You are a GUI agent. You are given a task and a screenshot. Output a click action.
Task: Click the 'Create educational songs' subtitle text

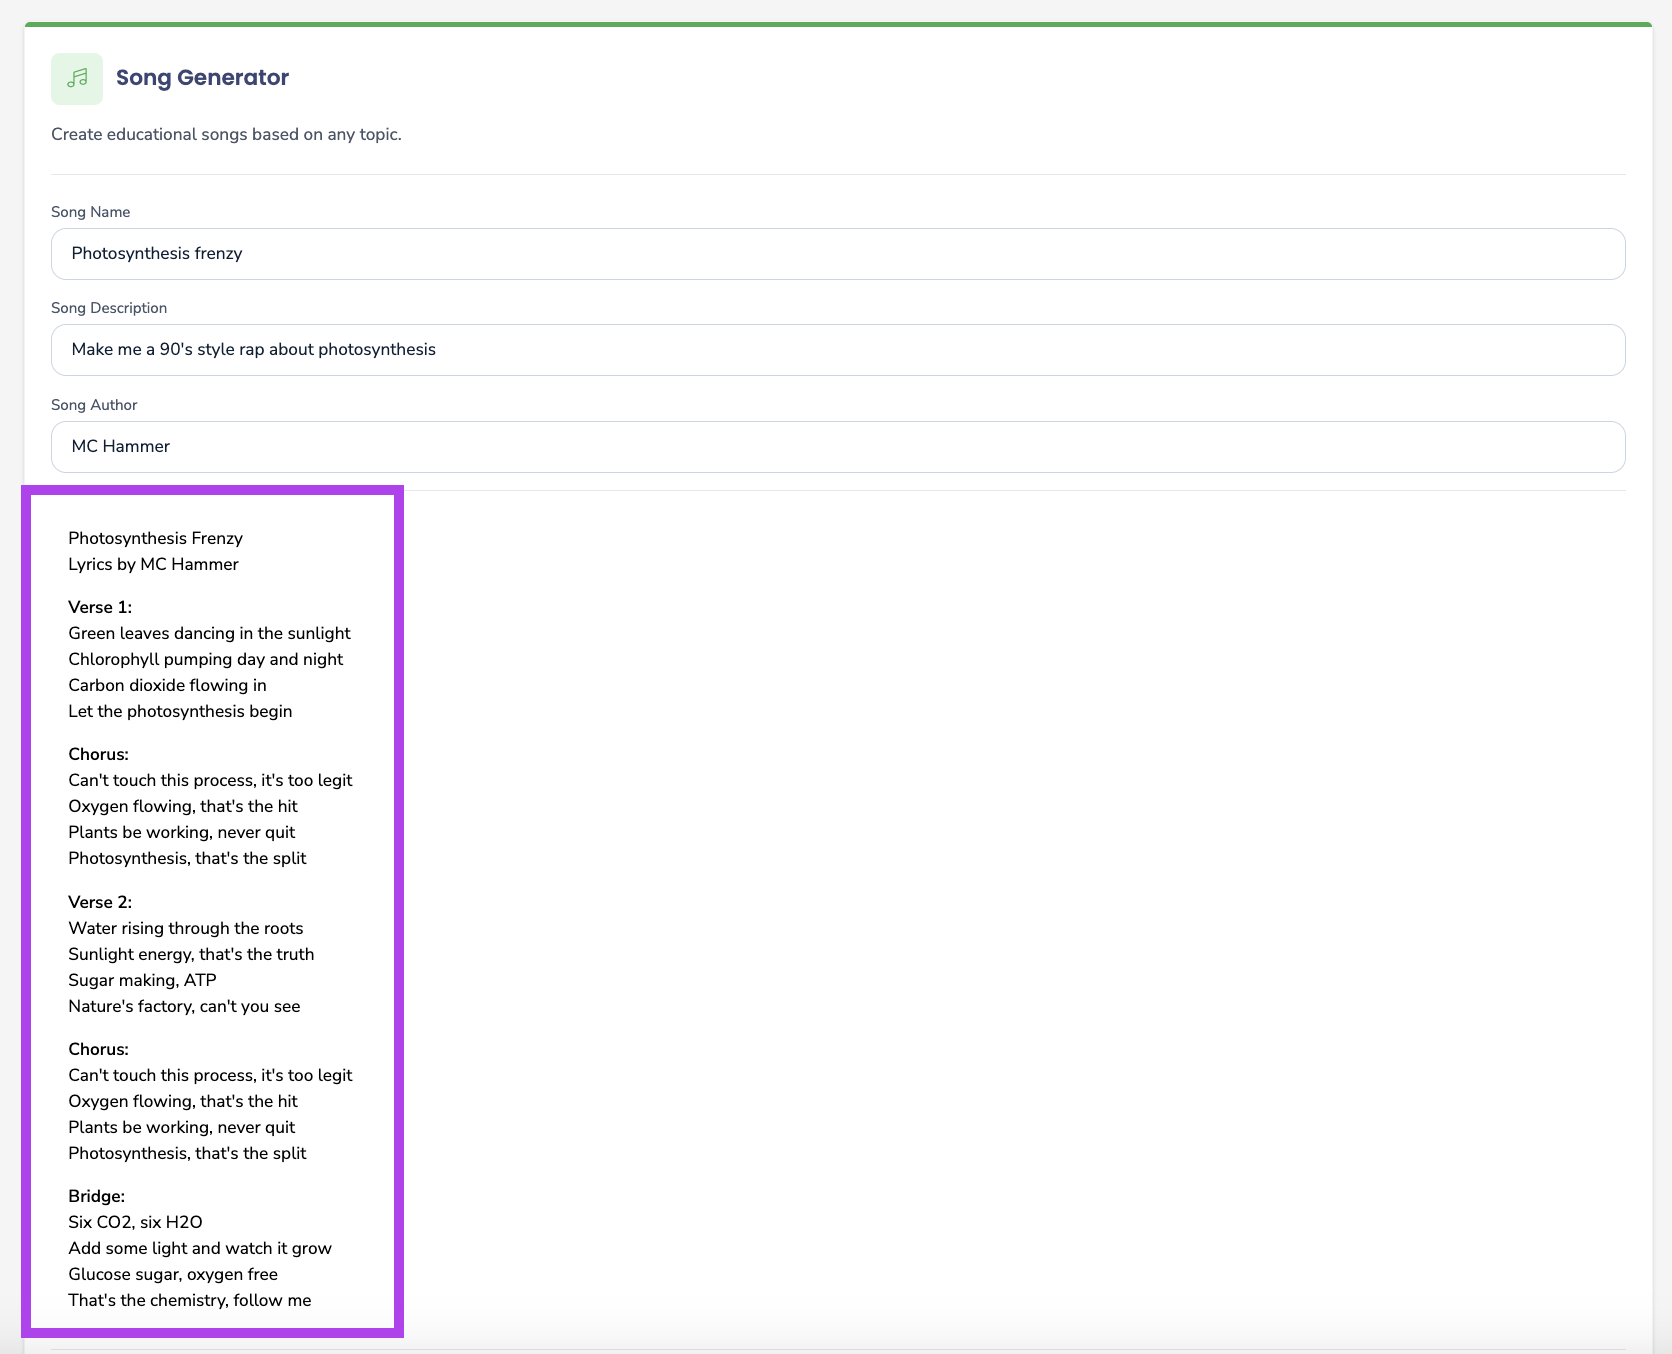point(226,134)
